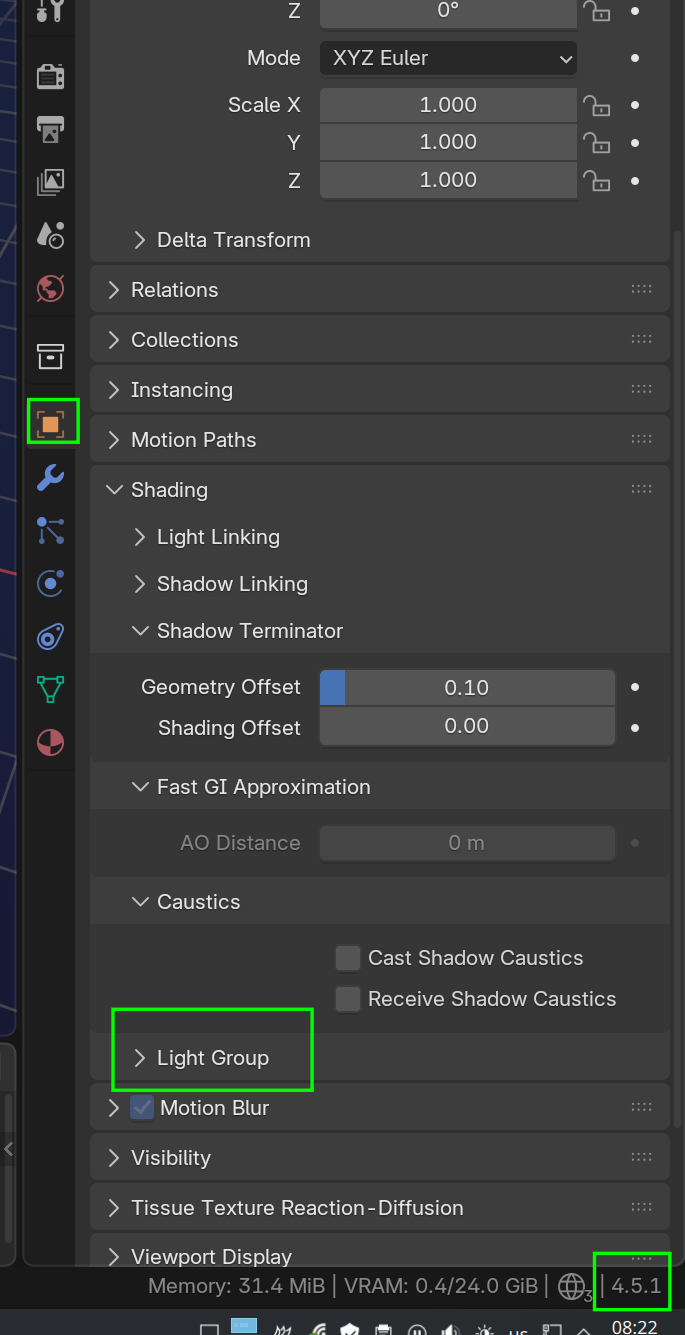
Task: Open the Render properties tab
Action: 50,76
